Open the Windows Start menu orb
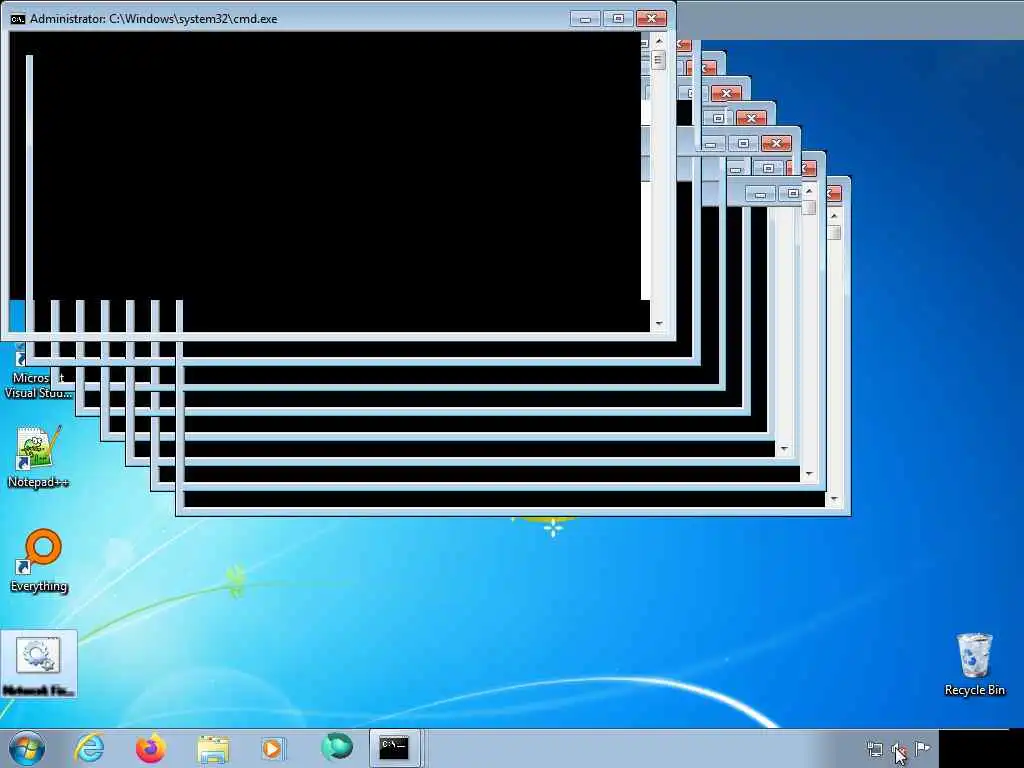This screenshot has height=768, width=1024. [27, 749]
